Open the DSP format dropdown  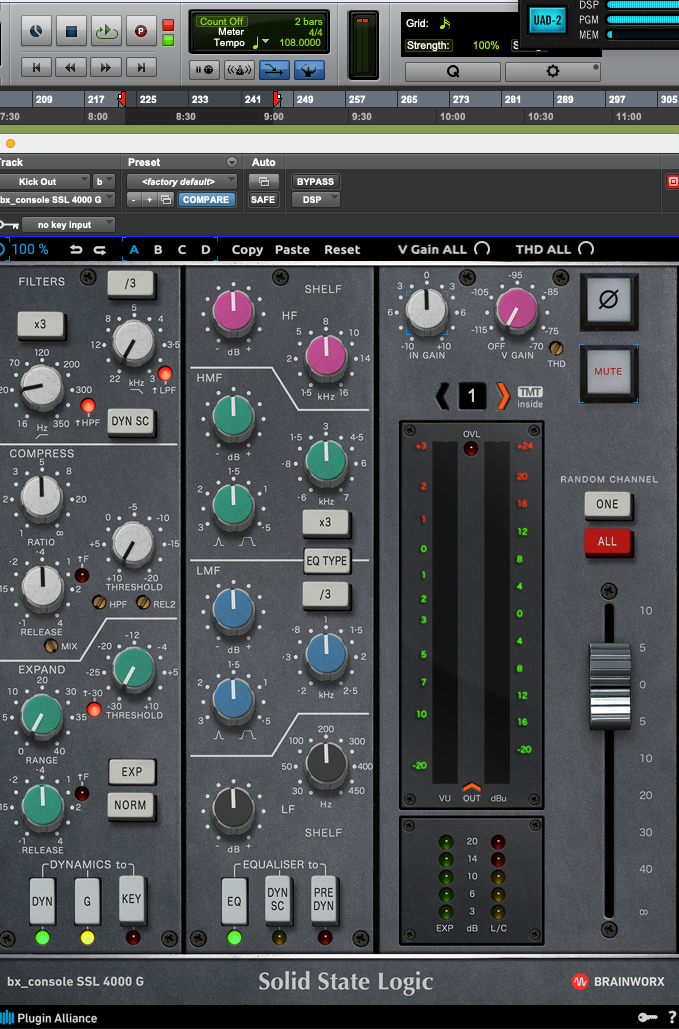point(316,200)
